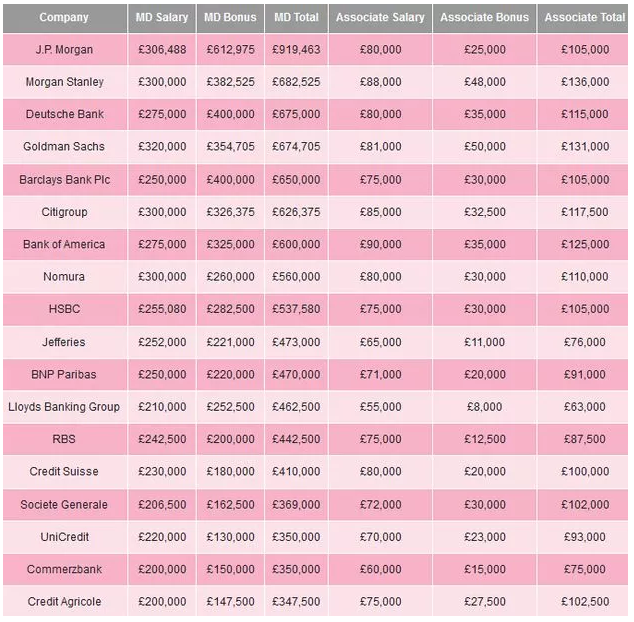The width and height of the screenshot is (634, 622).
Task: Click the Barclays Bank Plc cell
Action: click(x=64, y=180)
